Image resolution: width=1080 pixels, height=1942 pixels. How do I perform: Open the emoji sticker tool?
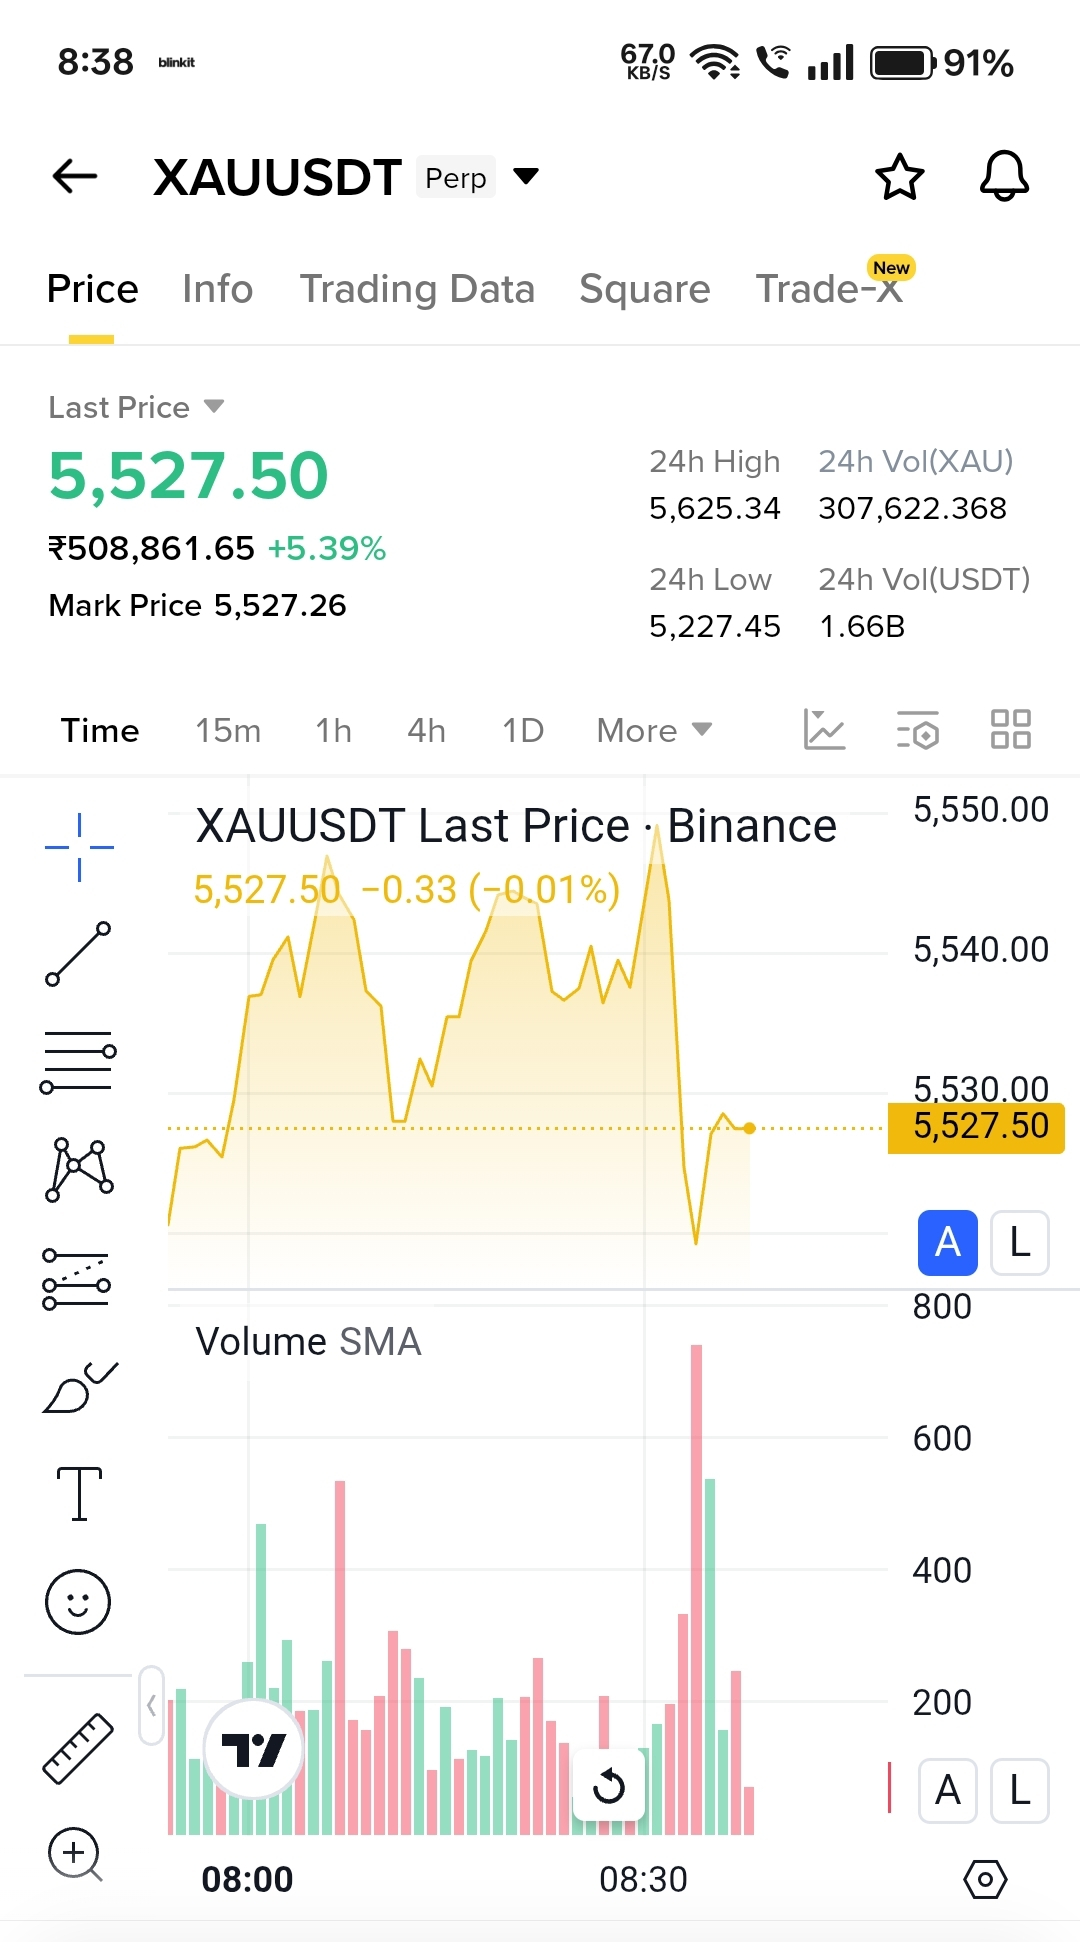click(x=78, y=1601)
